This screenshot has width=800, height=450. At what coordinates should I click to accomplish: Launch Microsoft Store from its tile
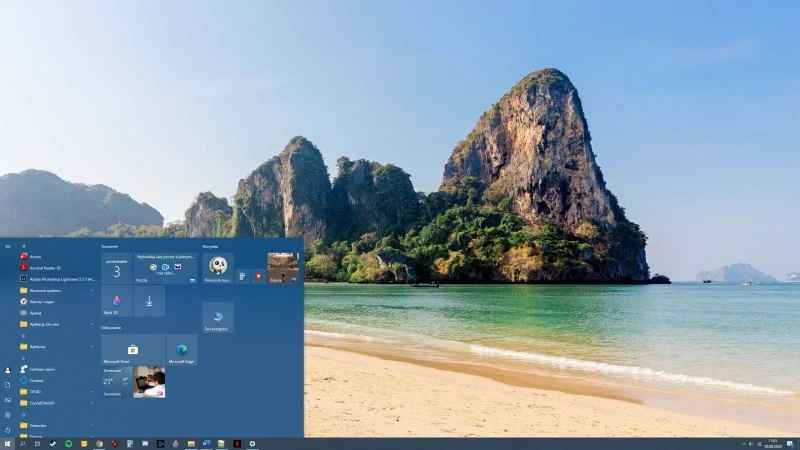tap(132, 350)
